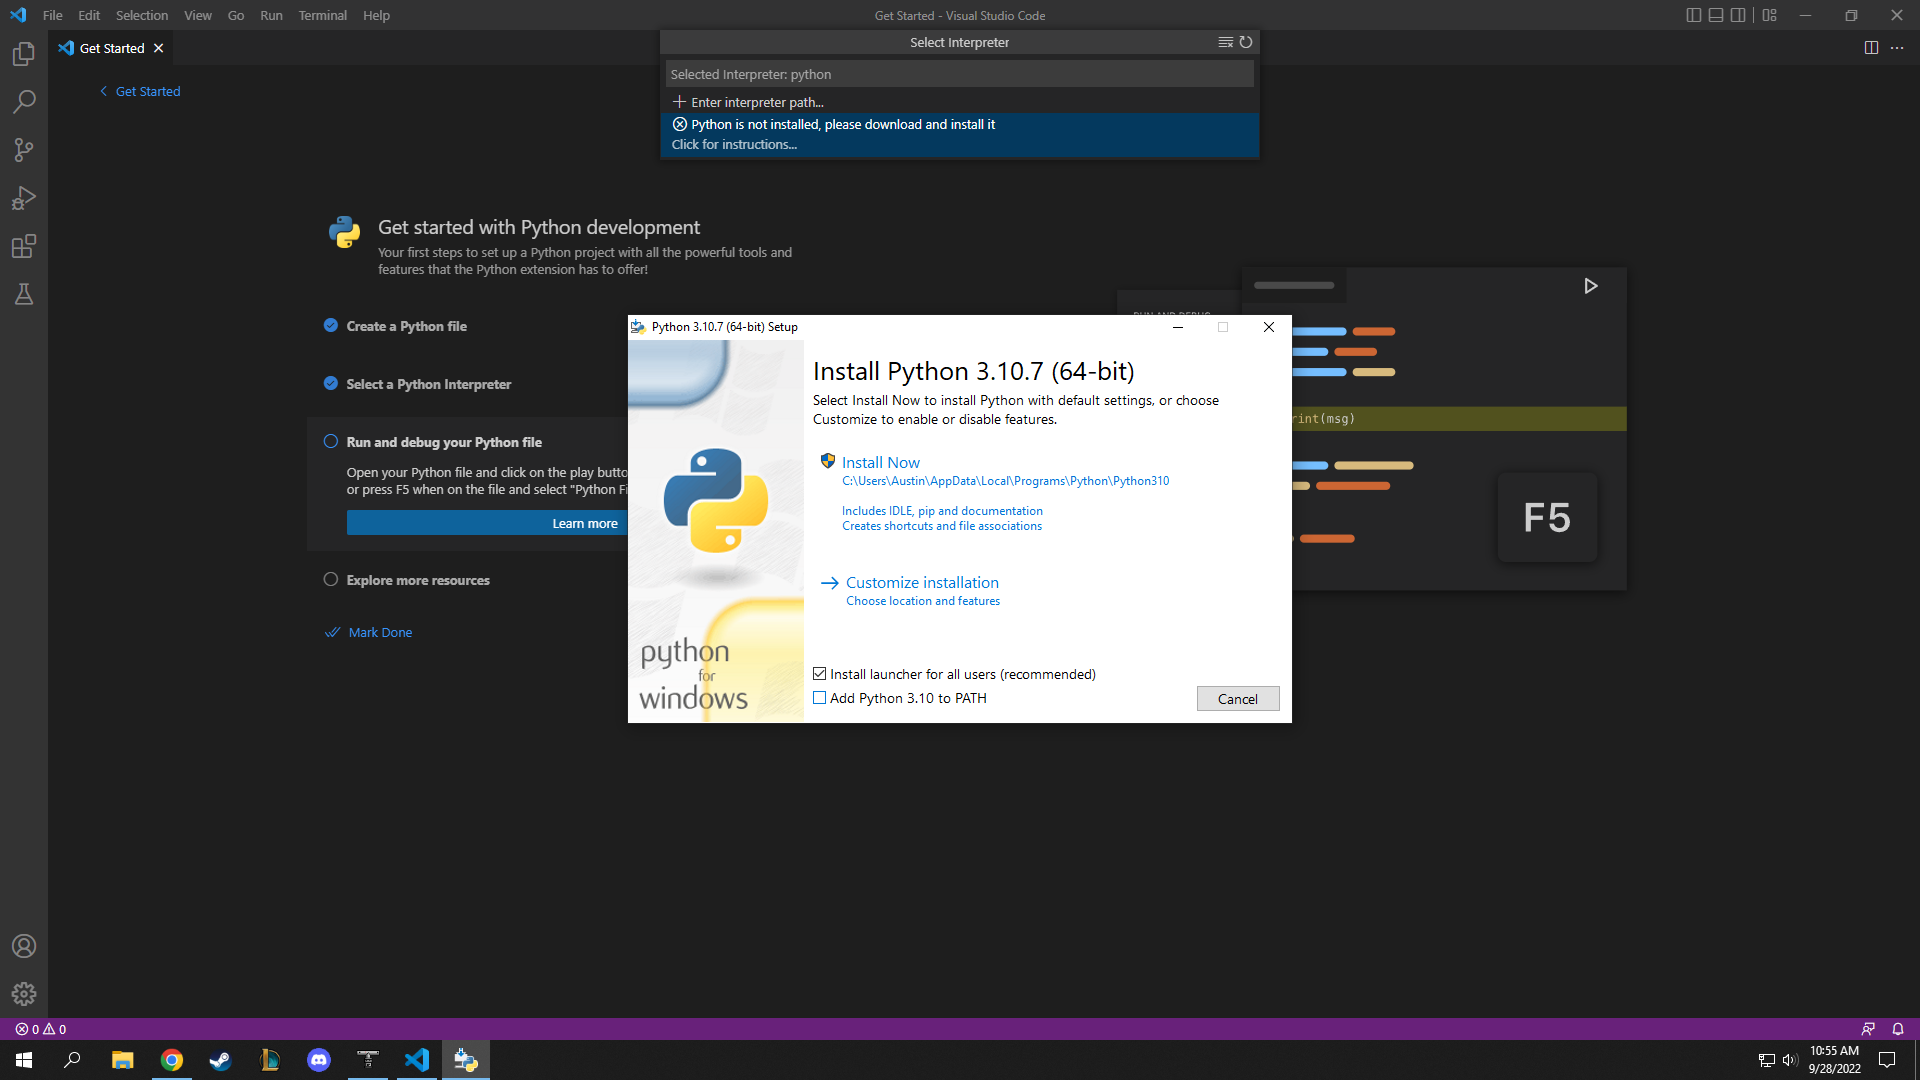Switch to the Get Started tab
This screenshot has width=1920, height=1080.
point(110,47)
